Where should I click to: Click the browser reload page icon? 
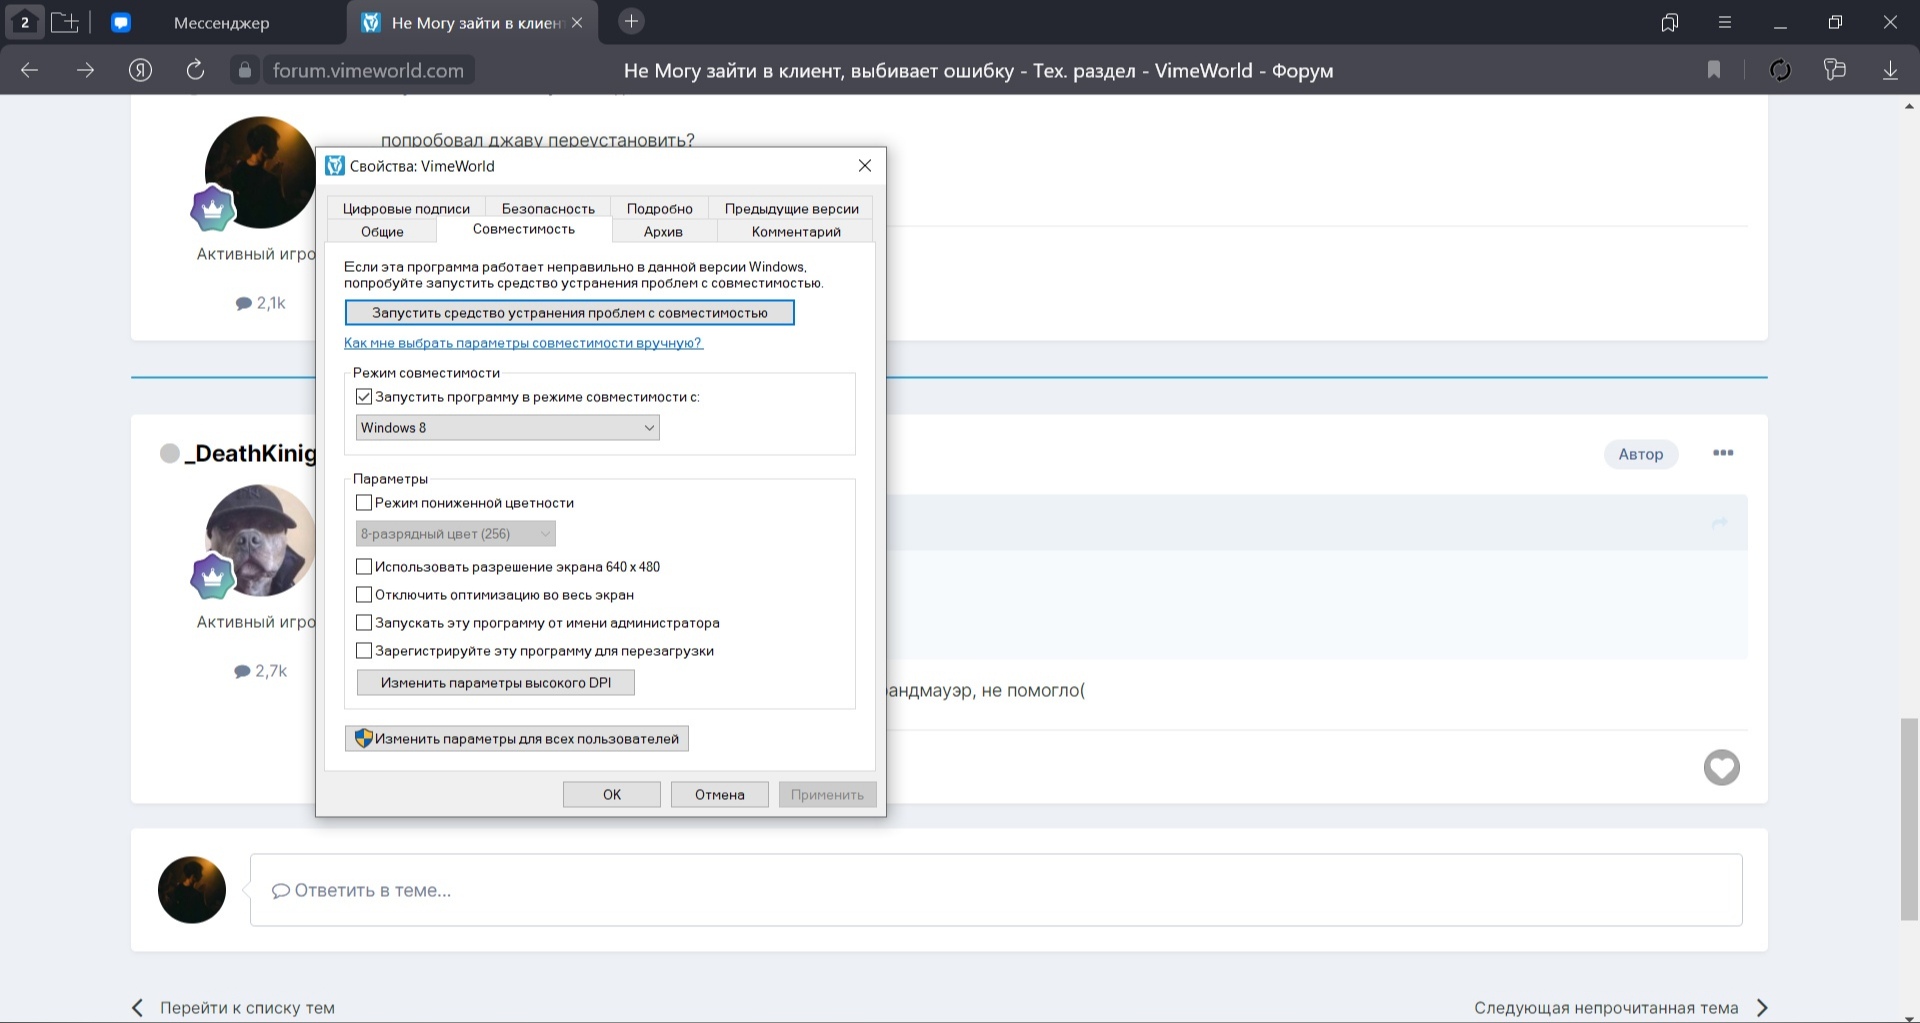point(195,70)
